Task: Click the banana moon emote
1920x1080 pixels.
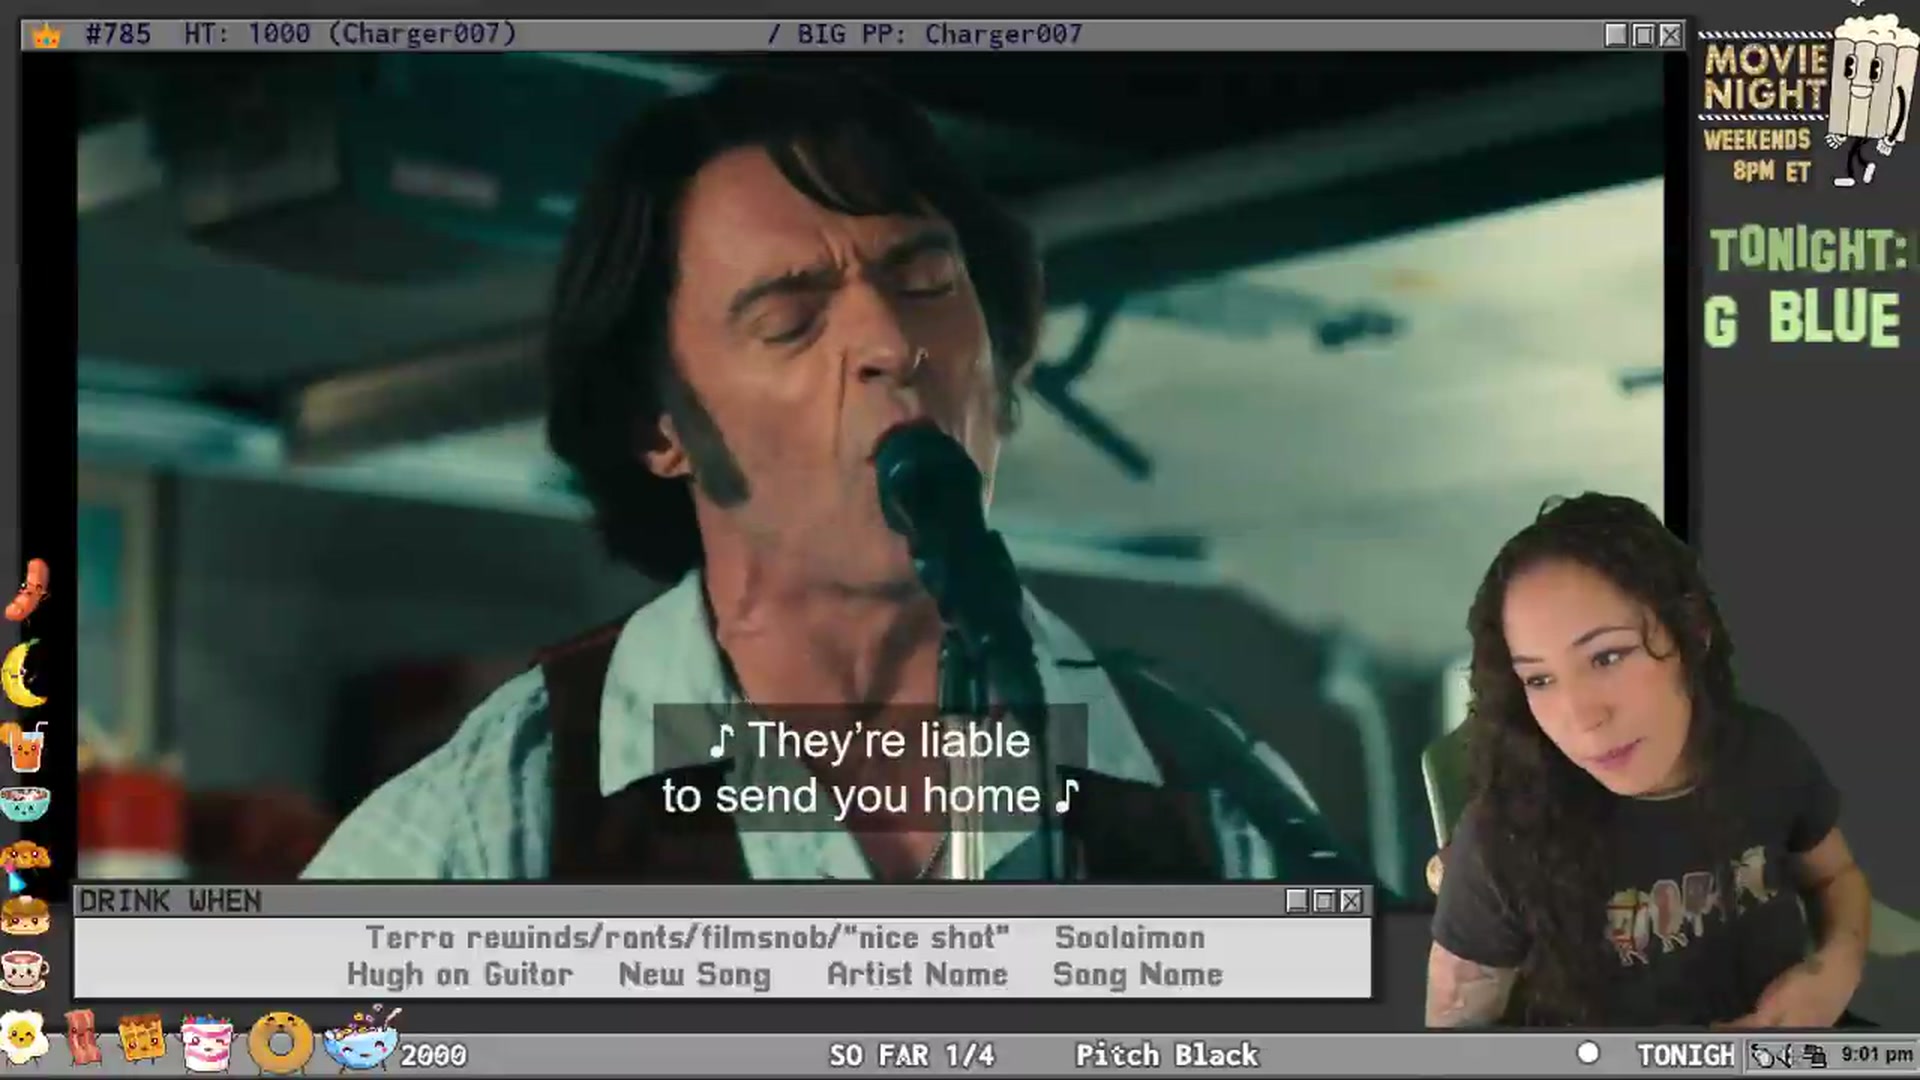Action: click(x=22, y=673)
